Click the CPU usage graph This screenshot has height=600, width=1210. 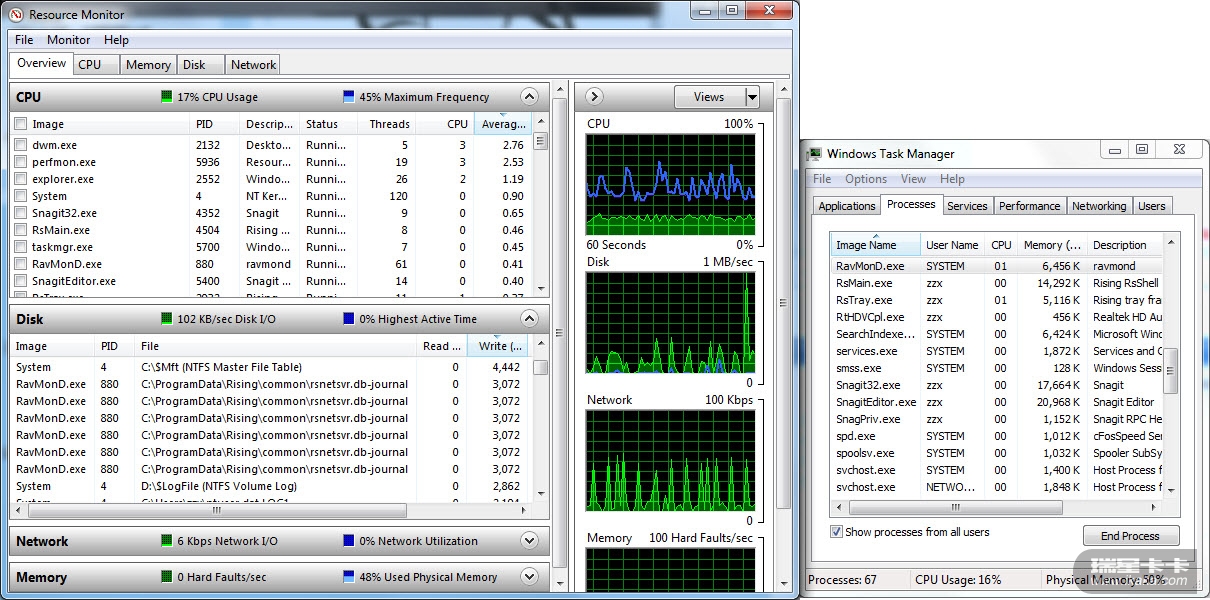669,185
